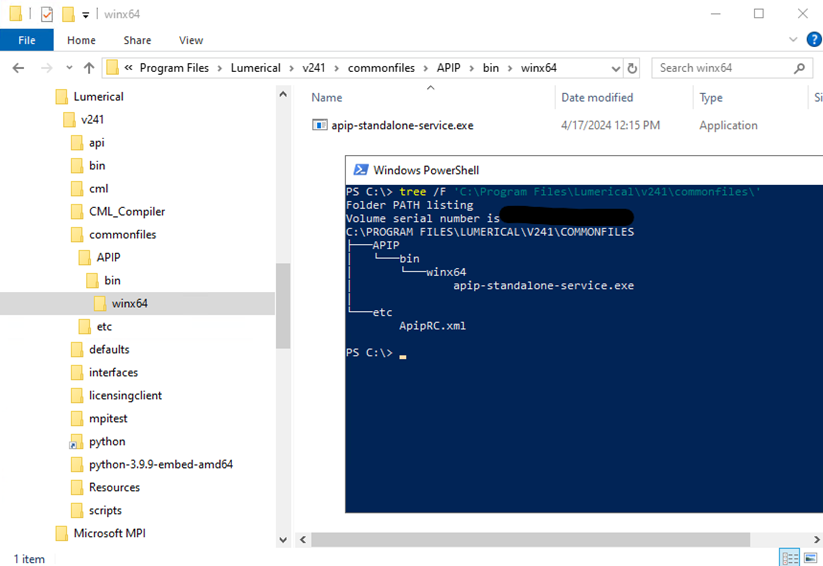Select apip-standalone-service.exe file
This screenshot has width=823, height=566.
coord(402,125)
